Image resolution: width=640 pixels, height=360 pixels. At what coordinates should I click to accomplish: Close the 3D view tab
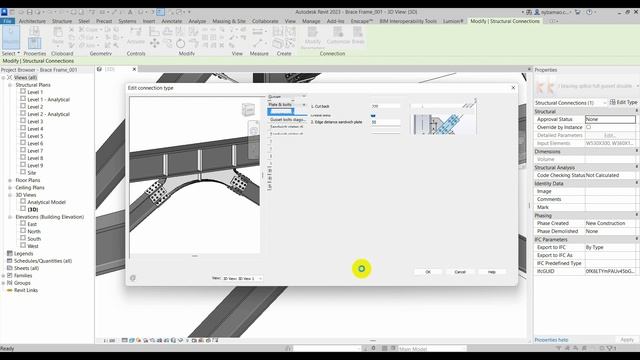[x=134, y=69]
